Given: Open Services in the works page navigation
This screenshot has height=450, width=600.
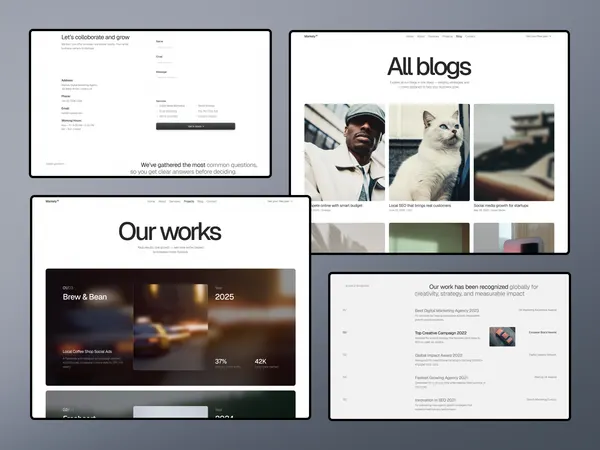Looking at the screenshot, I should click(174, 201).
